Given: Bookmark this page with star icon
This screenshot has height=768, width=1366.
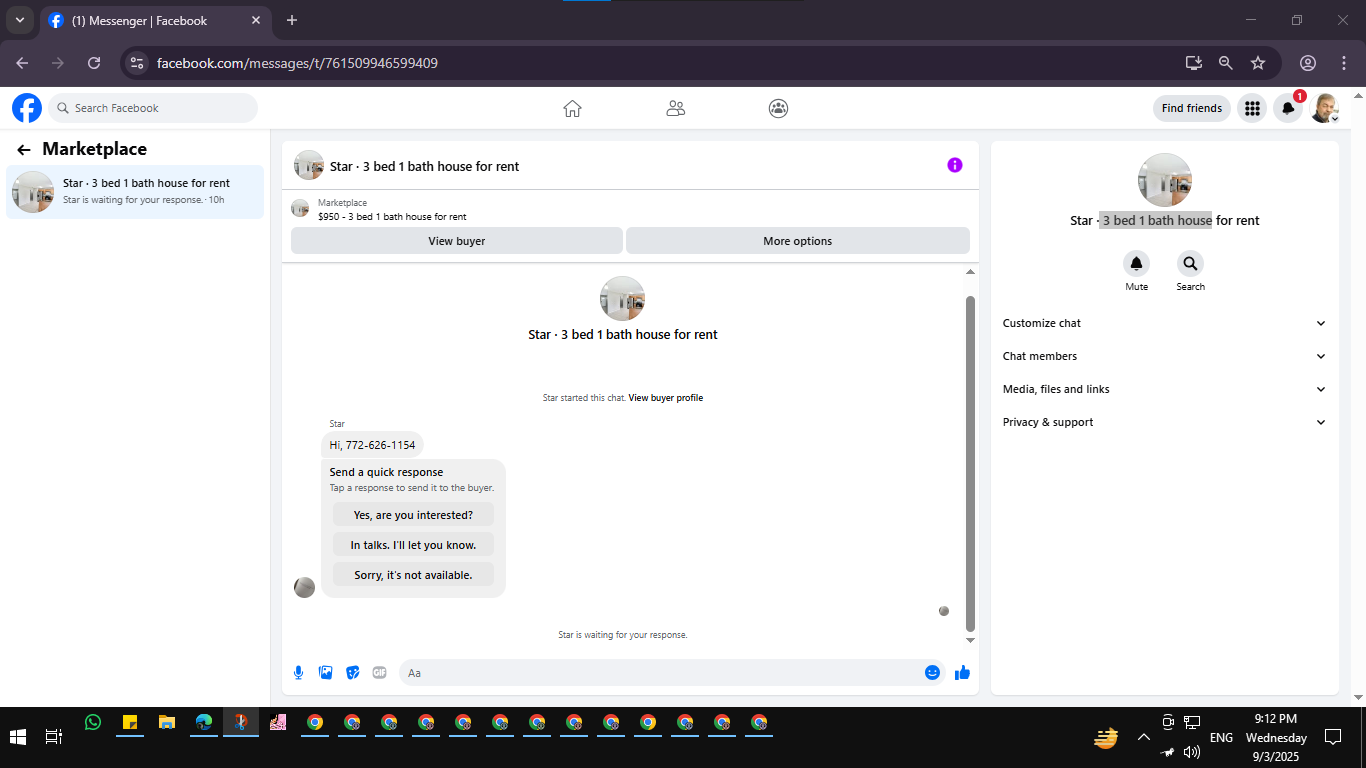Looking at the screenshot, I should pyautogui.click(x=1258, y=63).
